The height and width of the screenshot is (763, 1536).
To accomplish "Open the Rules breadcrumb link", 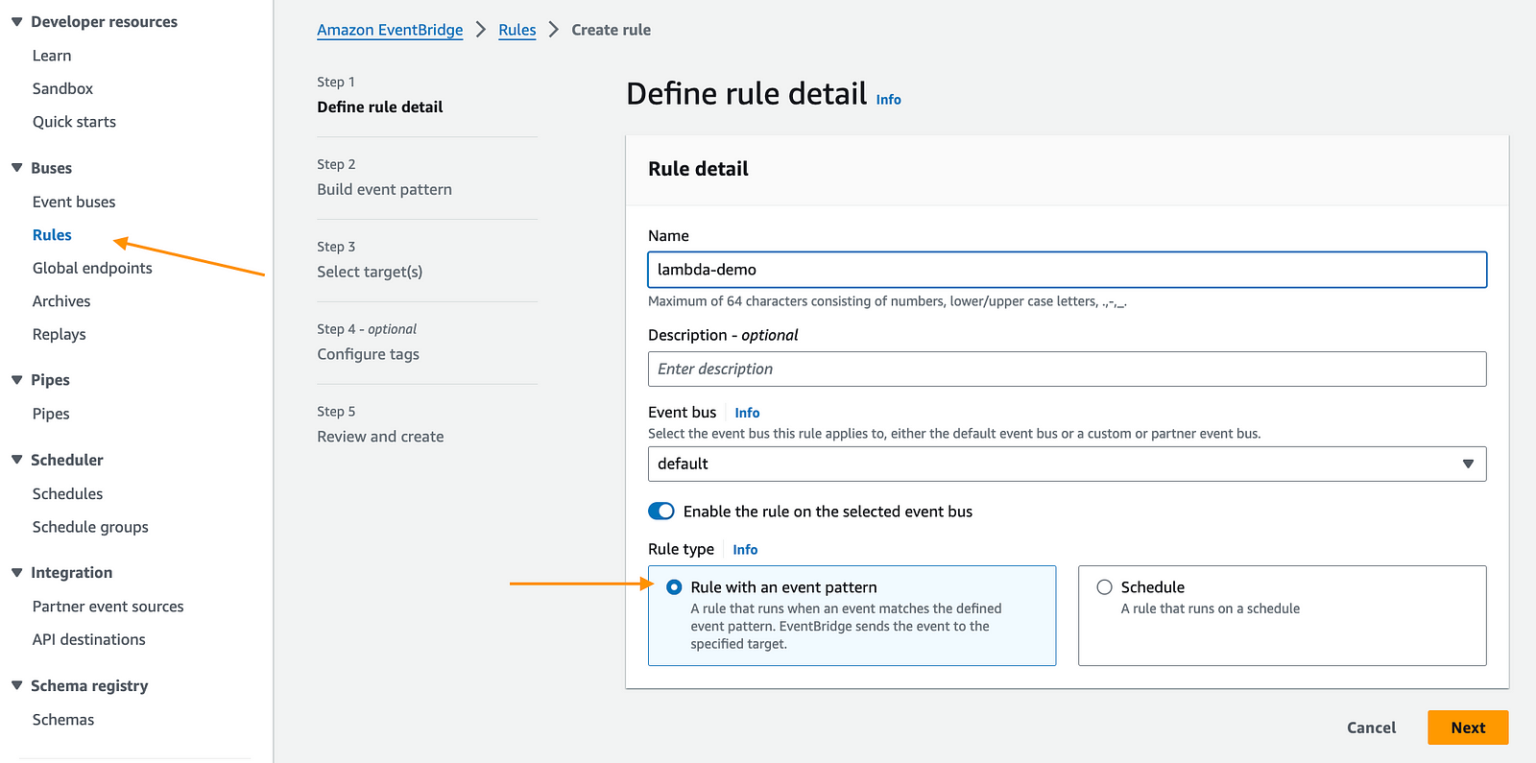I will click(517, 29).
